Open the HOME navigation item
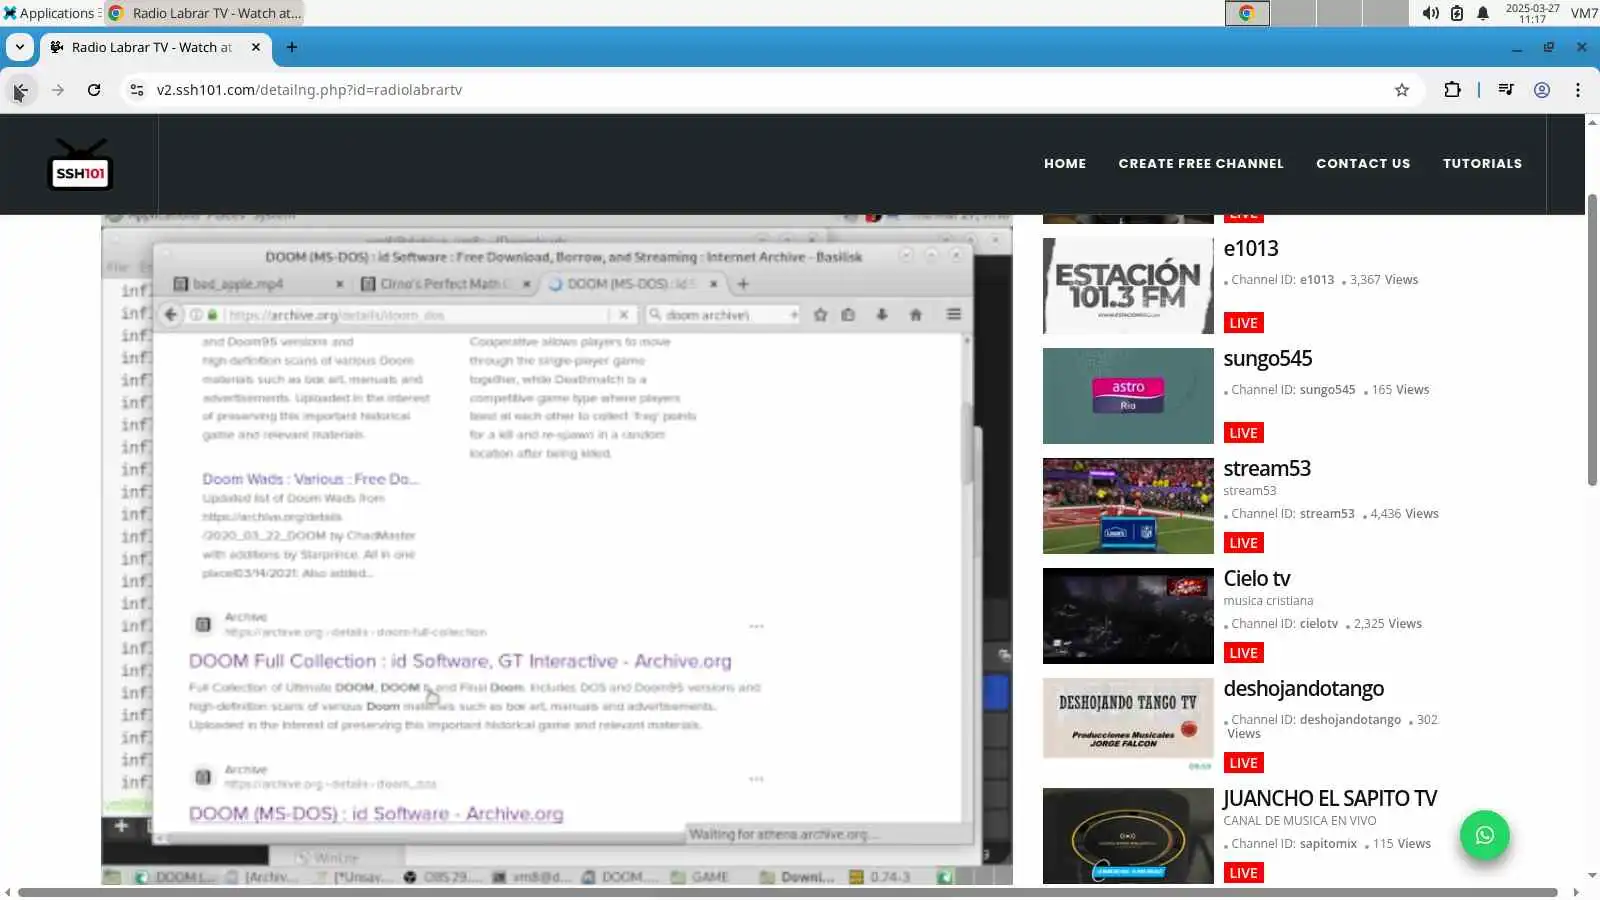The image size is (1600, 900). (1065, 164)
